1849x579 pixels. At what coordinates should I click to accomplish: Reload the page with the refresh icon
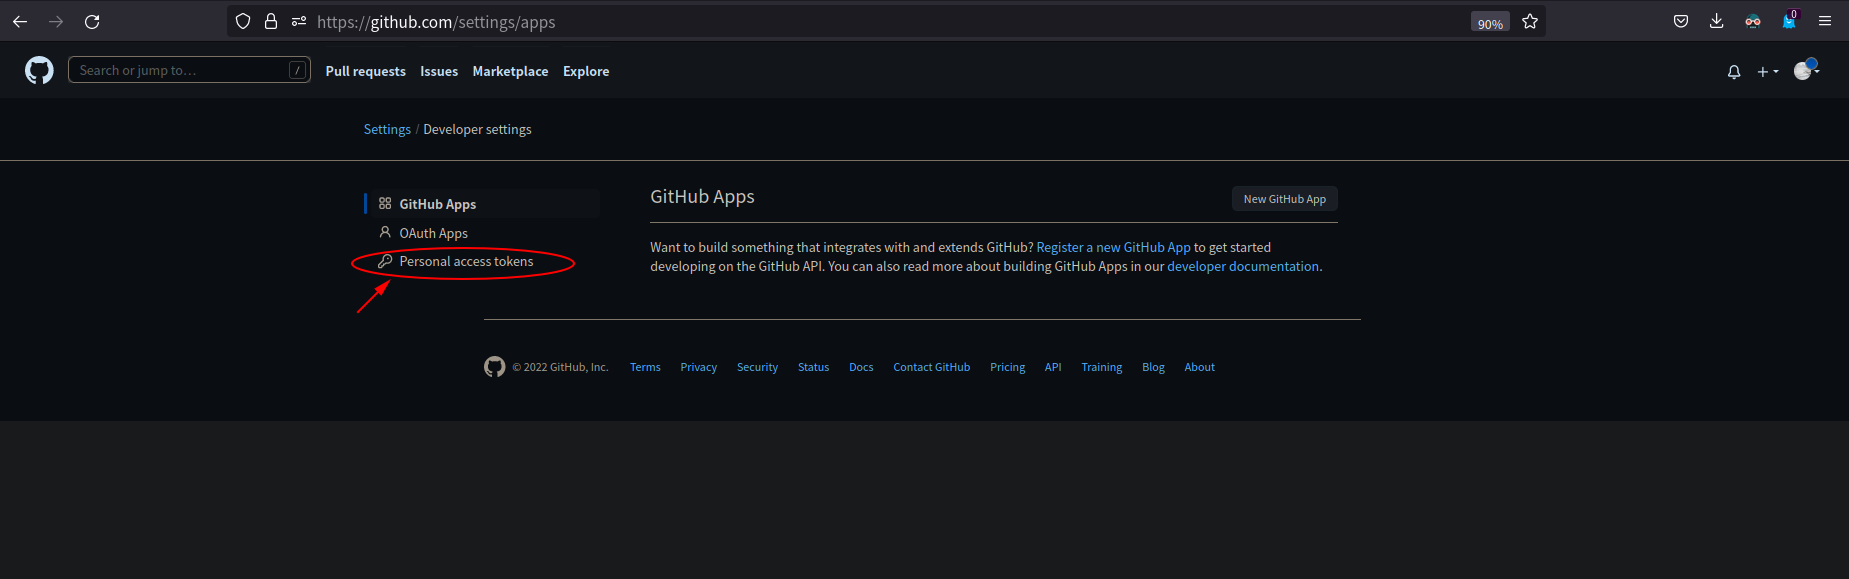pos(92,21)
